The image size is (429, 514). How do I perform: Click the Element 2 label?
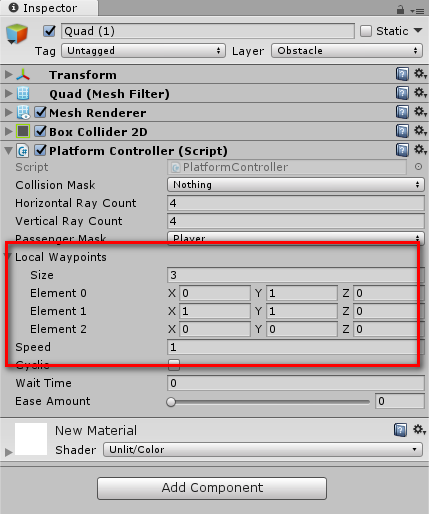click(x=58, y=329)
